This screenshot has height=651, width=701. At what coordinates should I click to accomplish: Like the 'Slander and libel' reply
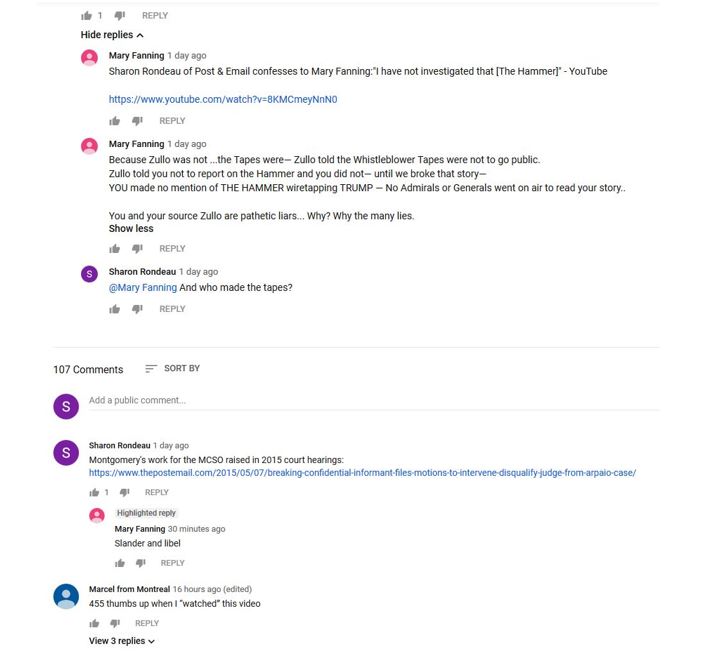[x=121, y=563]
